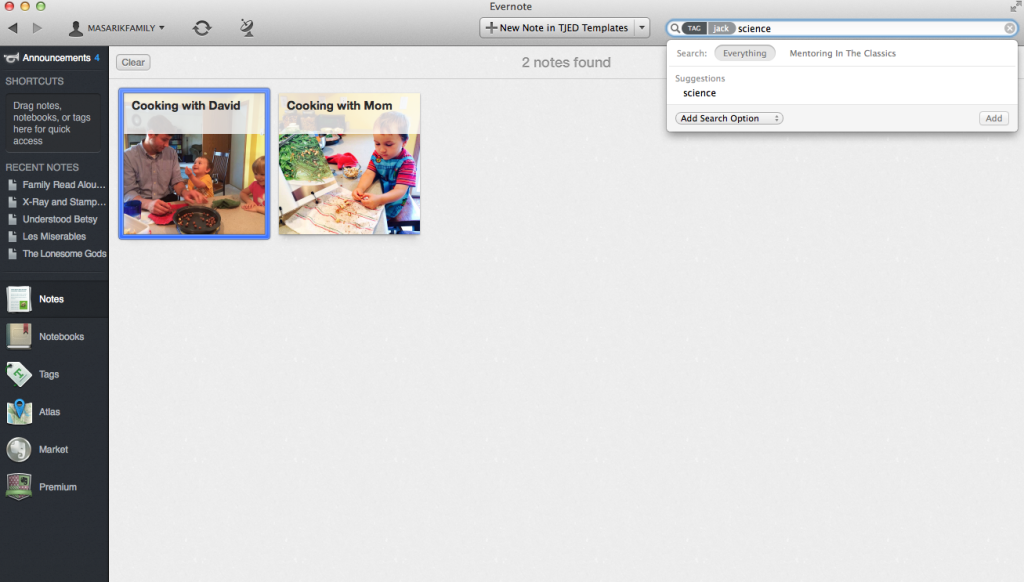
Task: Click the Notebooks sidebar icon
Action: 18,336
